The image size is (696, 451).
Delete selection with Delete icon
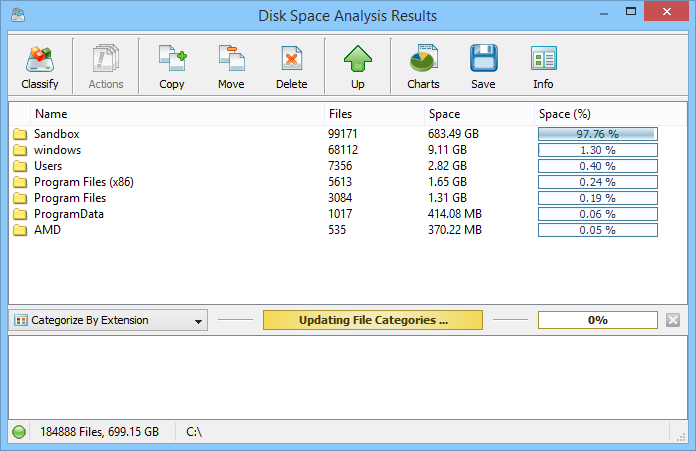click(292, 67)
